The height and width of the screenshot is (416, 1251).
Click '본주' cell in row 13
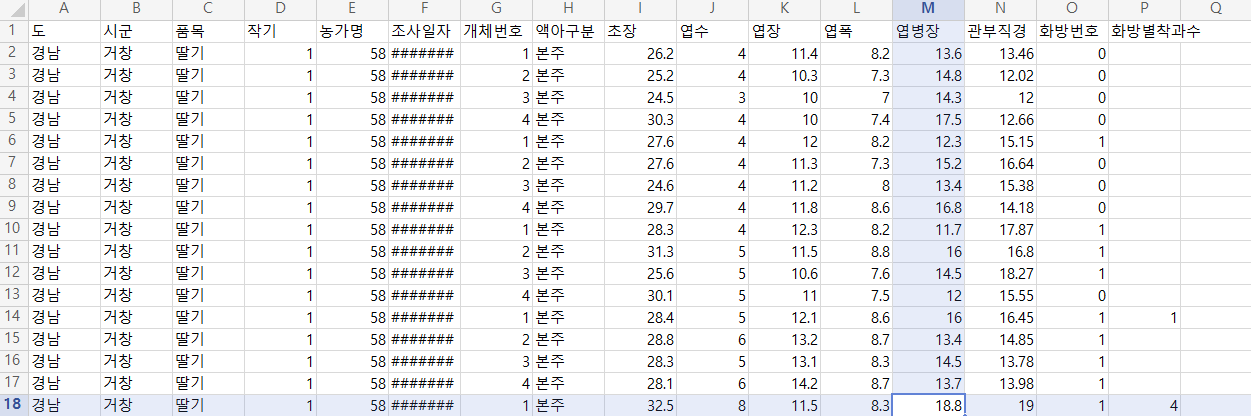(568, 295)
